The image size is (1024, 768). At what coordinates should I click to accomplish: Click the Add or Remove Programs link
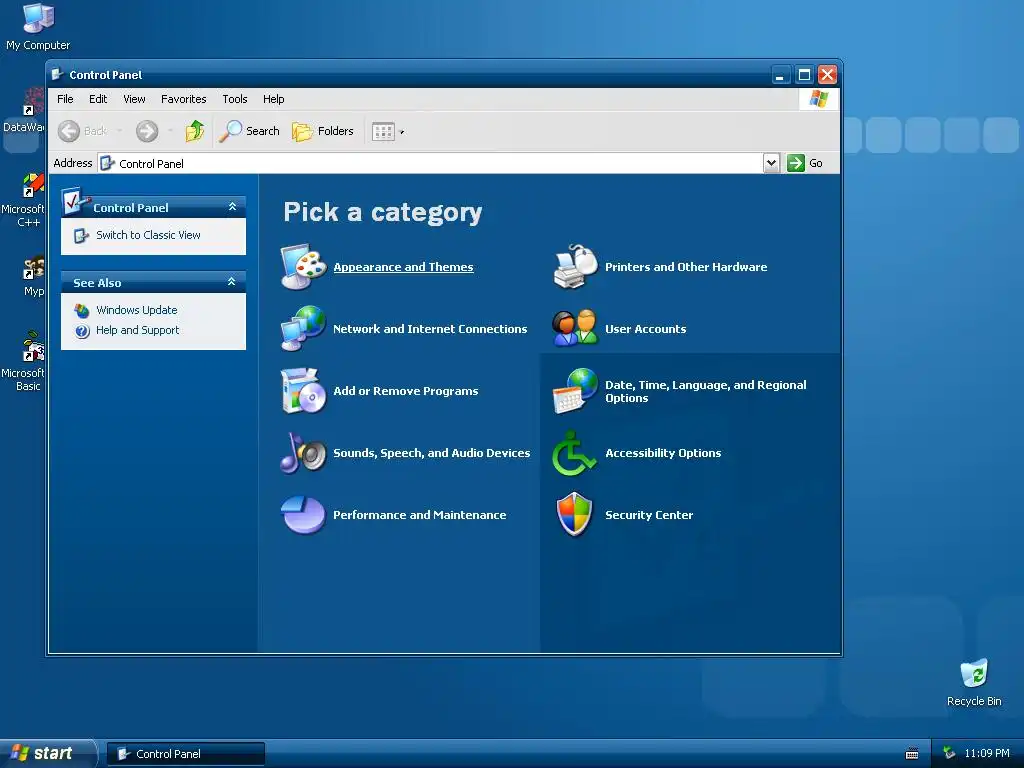coord(406,391)
